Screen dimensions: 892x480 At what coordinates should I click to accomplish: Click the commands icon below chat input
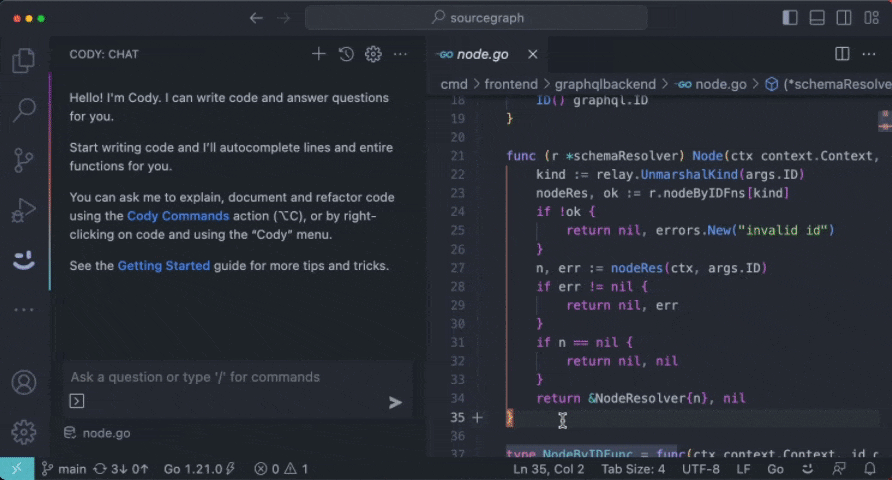click(x=77, y=401)
